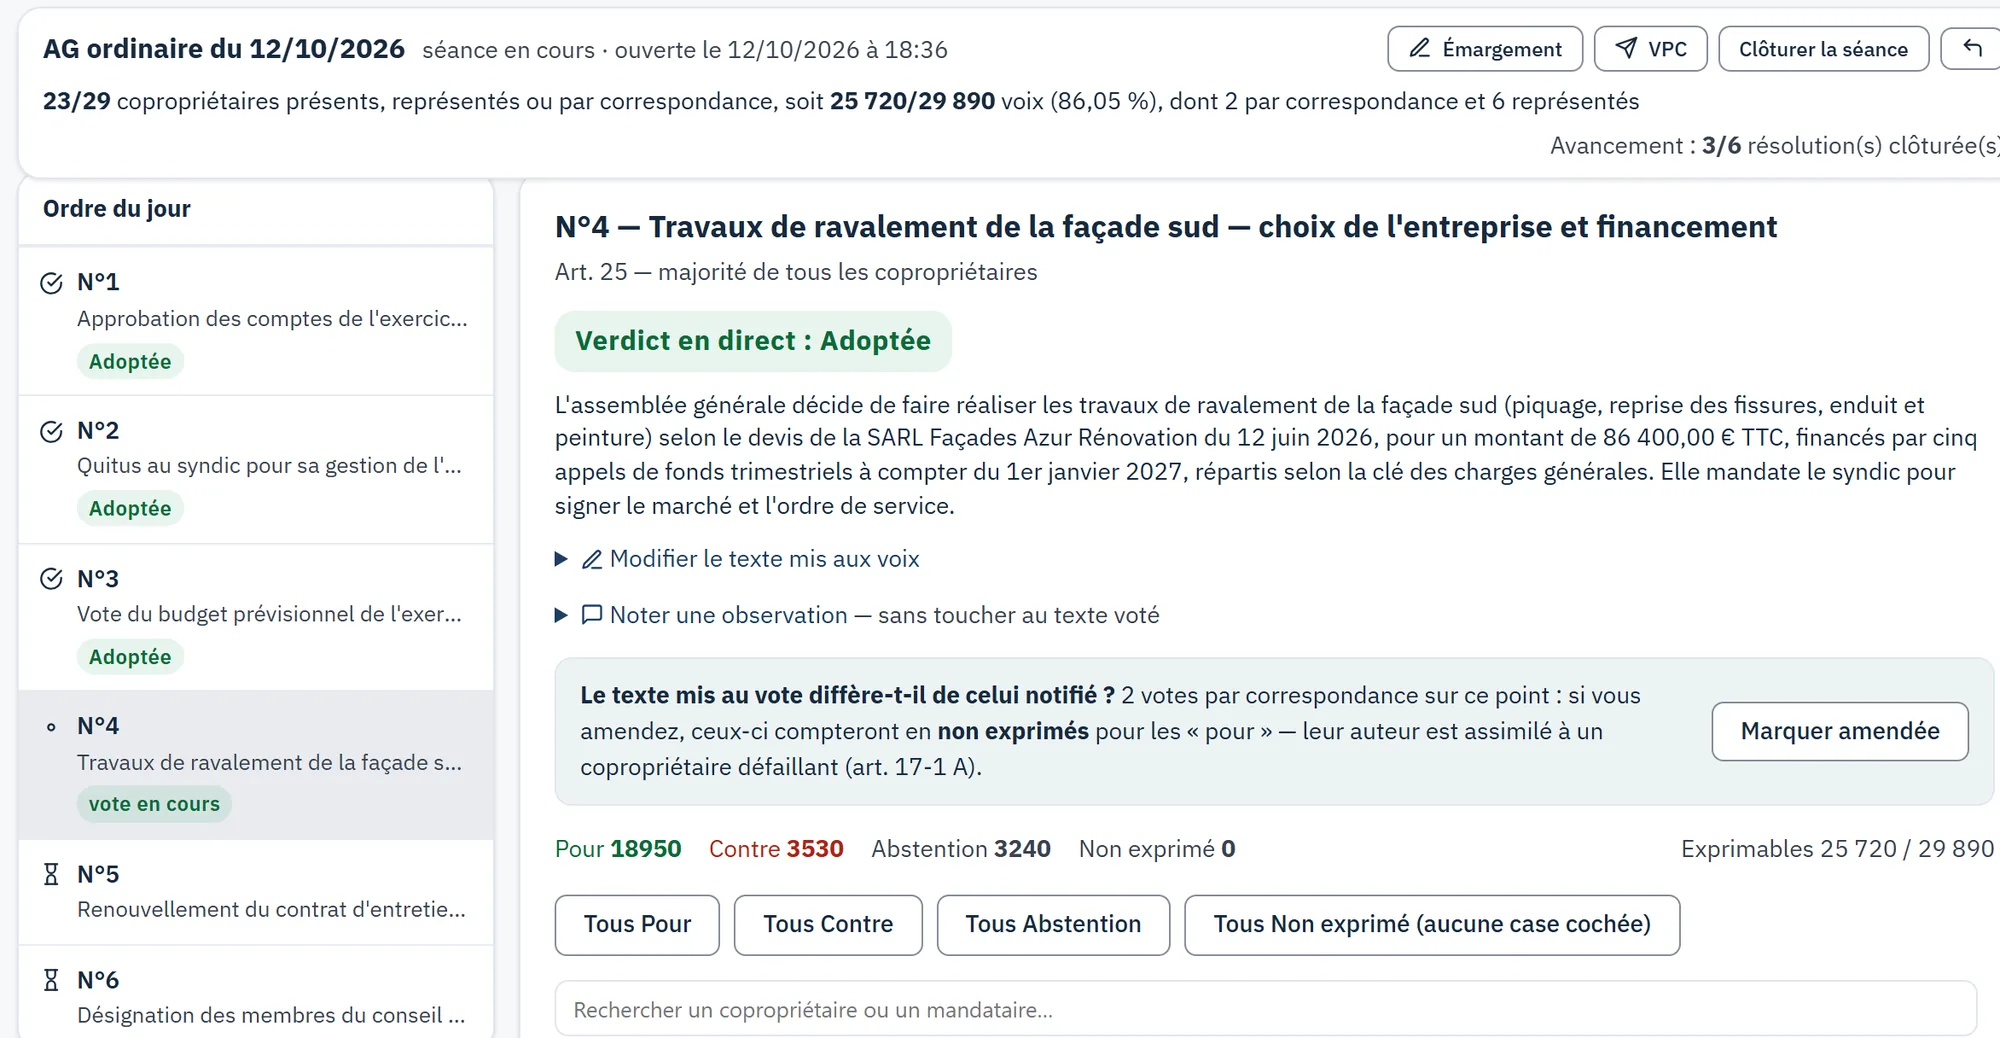Click the 'AG ordinaire du 12/10/2026' title
Image resolution: width=2000 pixels, height=1038 pixels.
coord(224,49)
